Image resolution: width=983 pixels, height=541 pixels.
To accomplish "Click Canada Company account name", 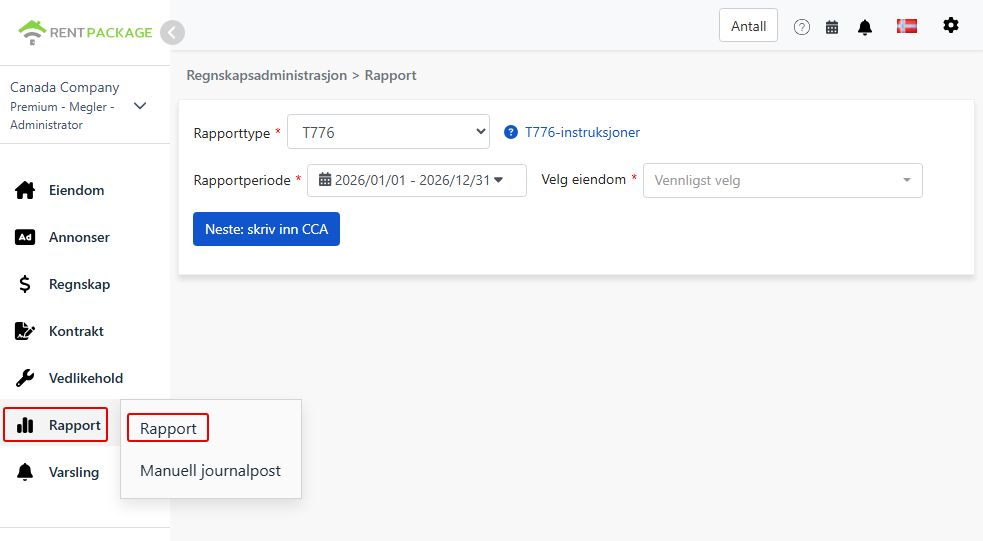I will point(65,87).
